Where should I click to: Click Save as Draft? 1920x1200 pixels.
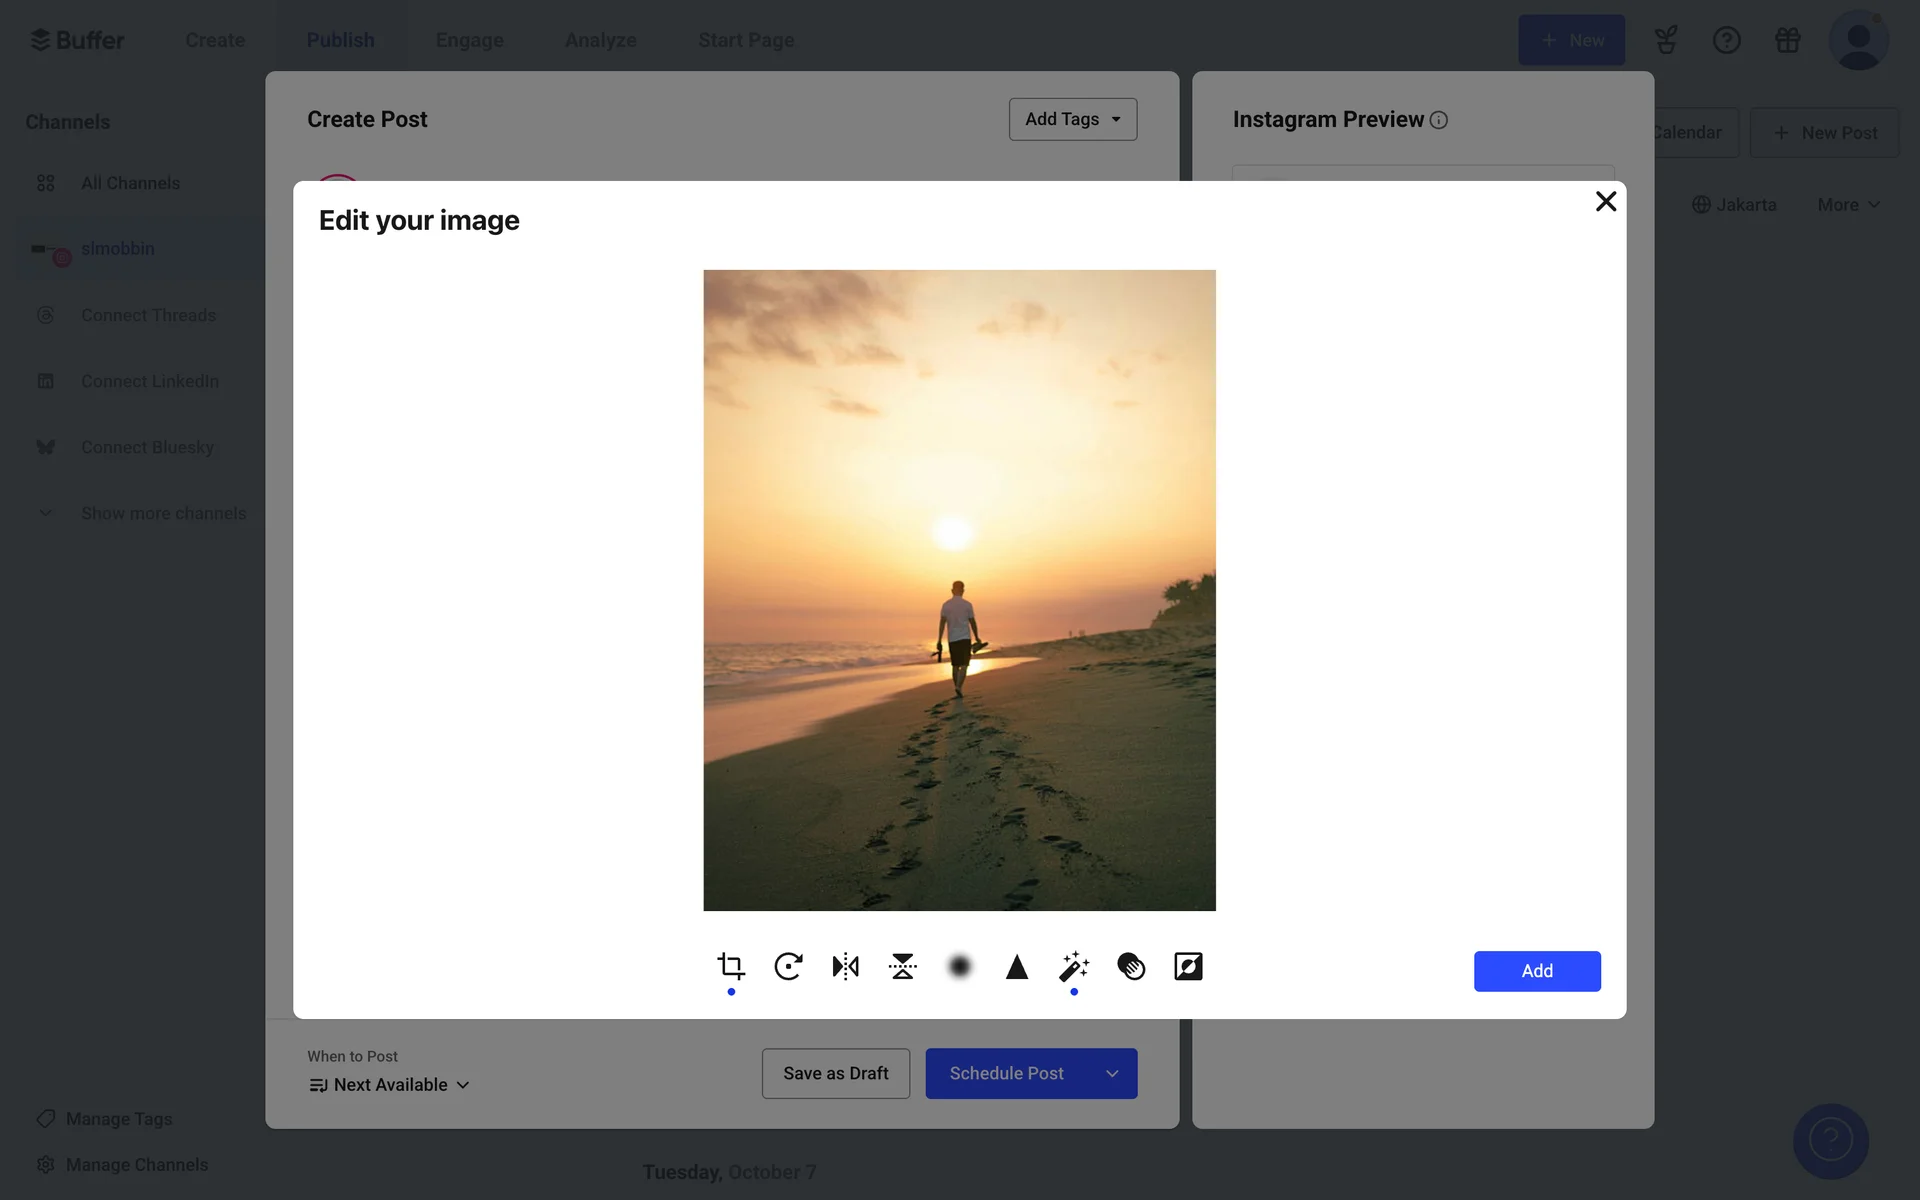(835, 1073)
